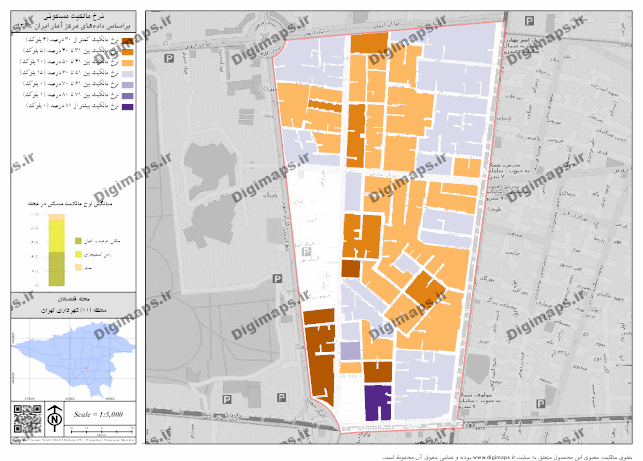This screenshot has width=643, height=461.
Task: Click the 'Scale = 1:5,000' text
Action: (98, 414)
